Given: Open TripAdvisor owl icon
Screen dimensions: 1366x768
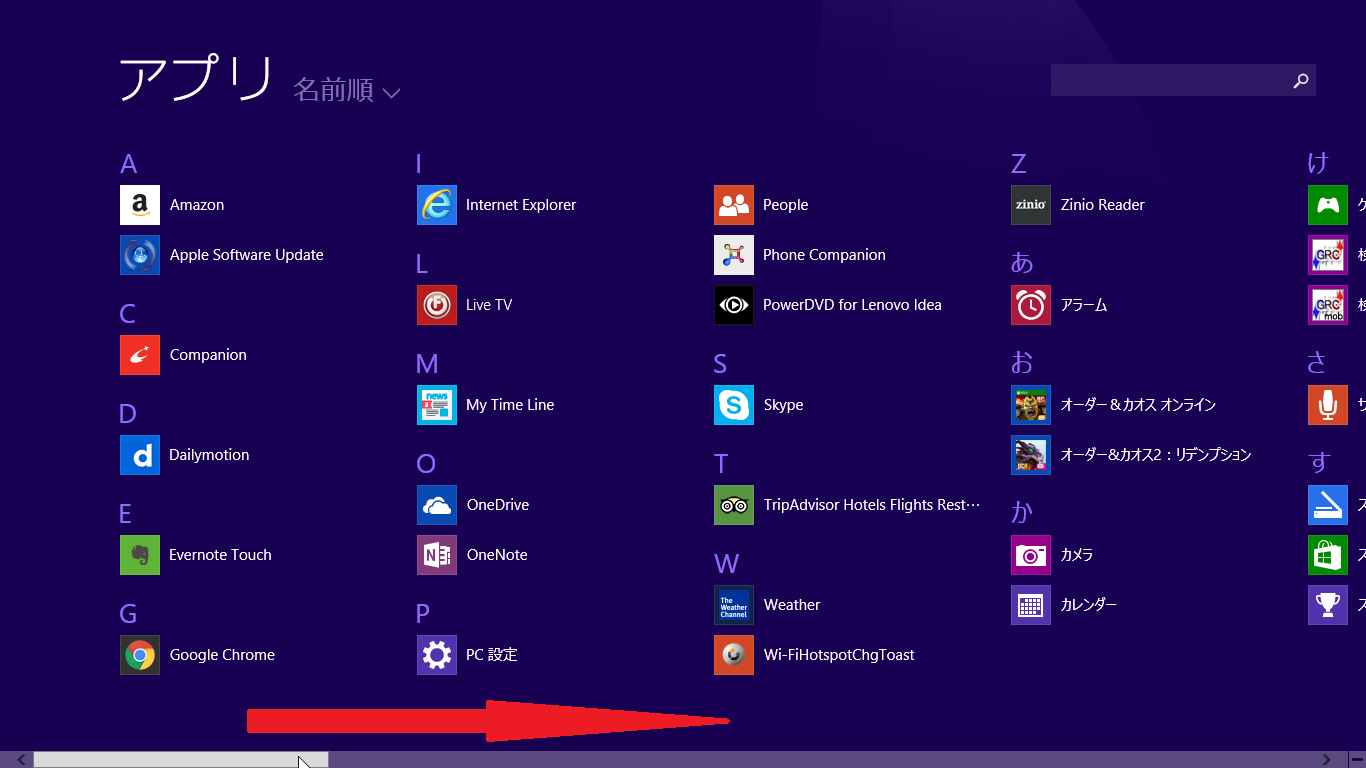Looking at the screenshot, I should click(x=734, y=505).
